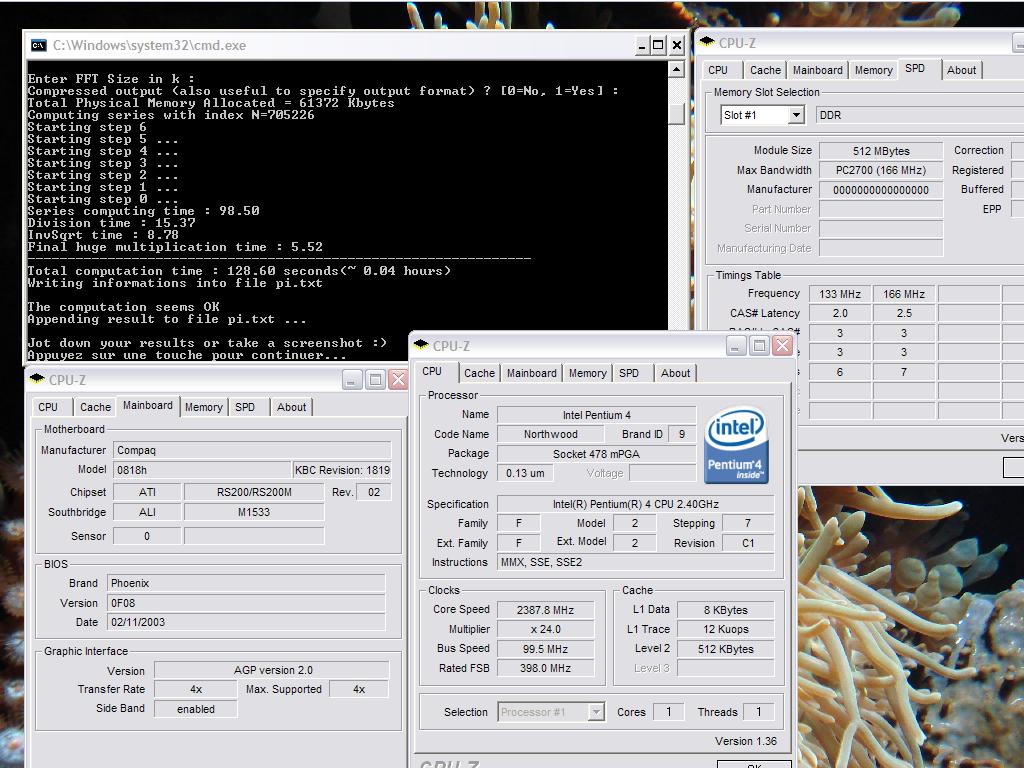Image resolution: width=1024 pixels, height=768 pixels.
Task: Switch to Mainboard tab in front CPU-Z window
Action: pos(532,373)
